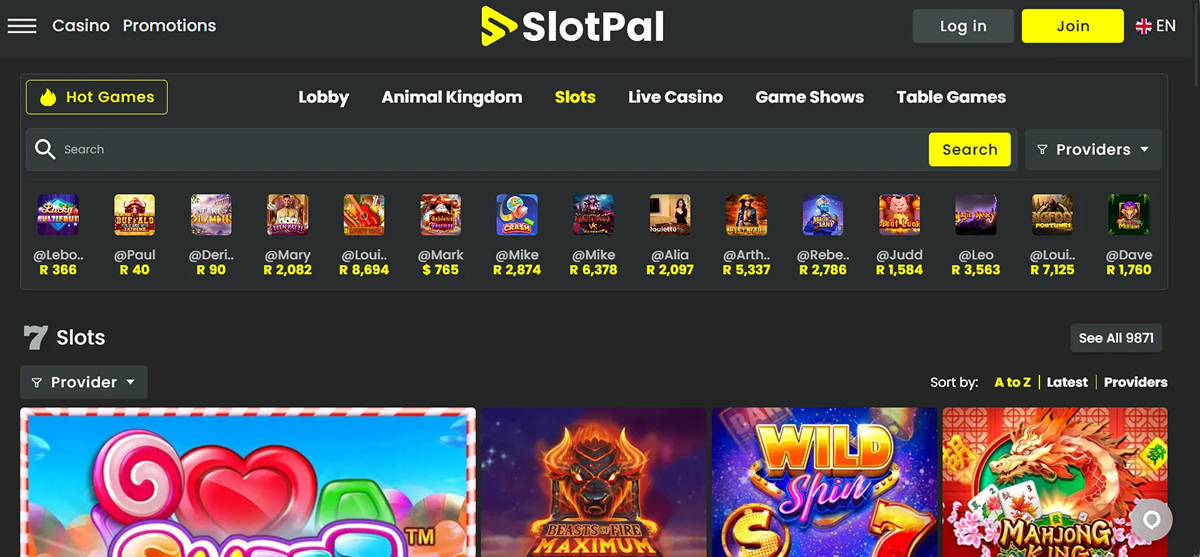Open the EN language selector
The width and height of the screenshot is (1200, 557).
pyautogui.click(x=1156, y=26)
